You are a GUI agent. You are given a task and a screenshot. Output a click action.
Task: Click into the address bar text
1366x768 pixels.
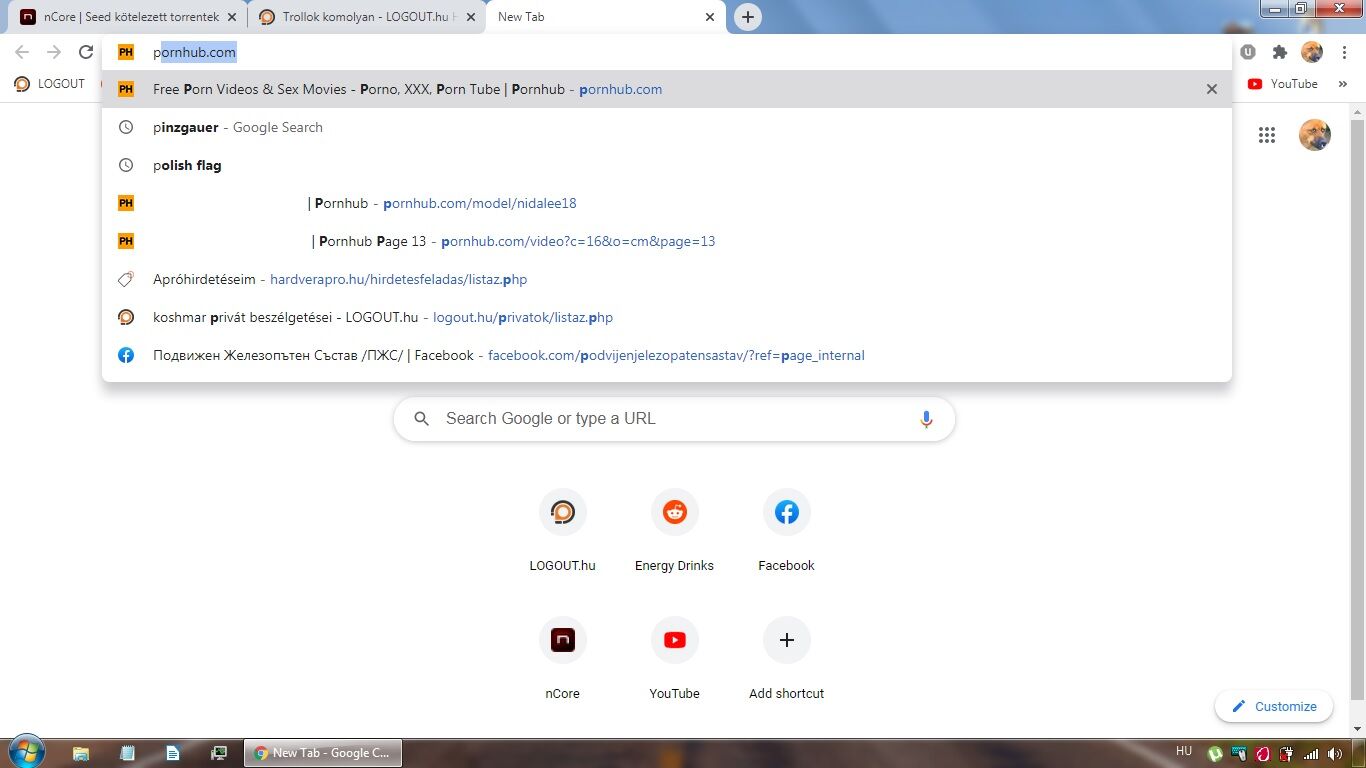point(194,52)
